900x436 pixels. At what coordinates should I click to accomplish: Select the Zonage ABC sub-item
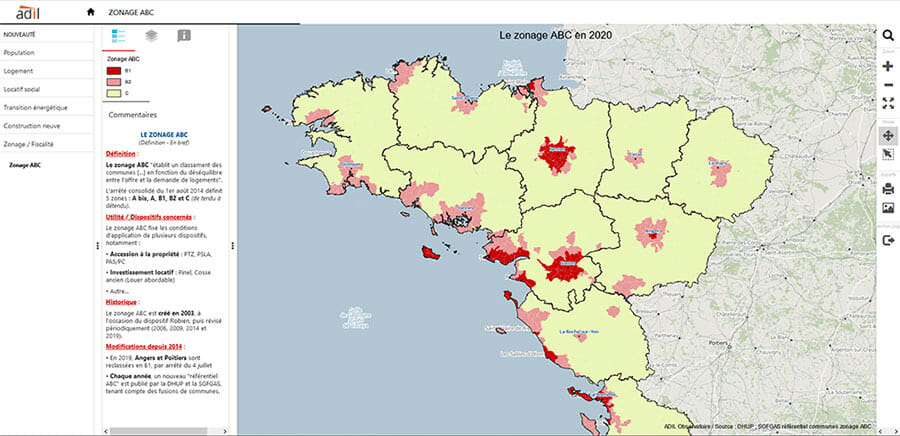click(25, 165)
